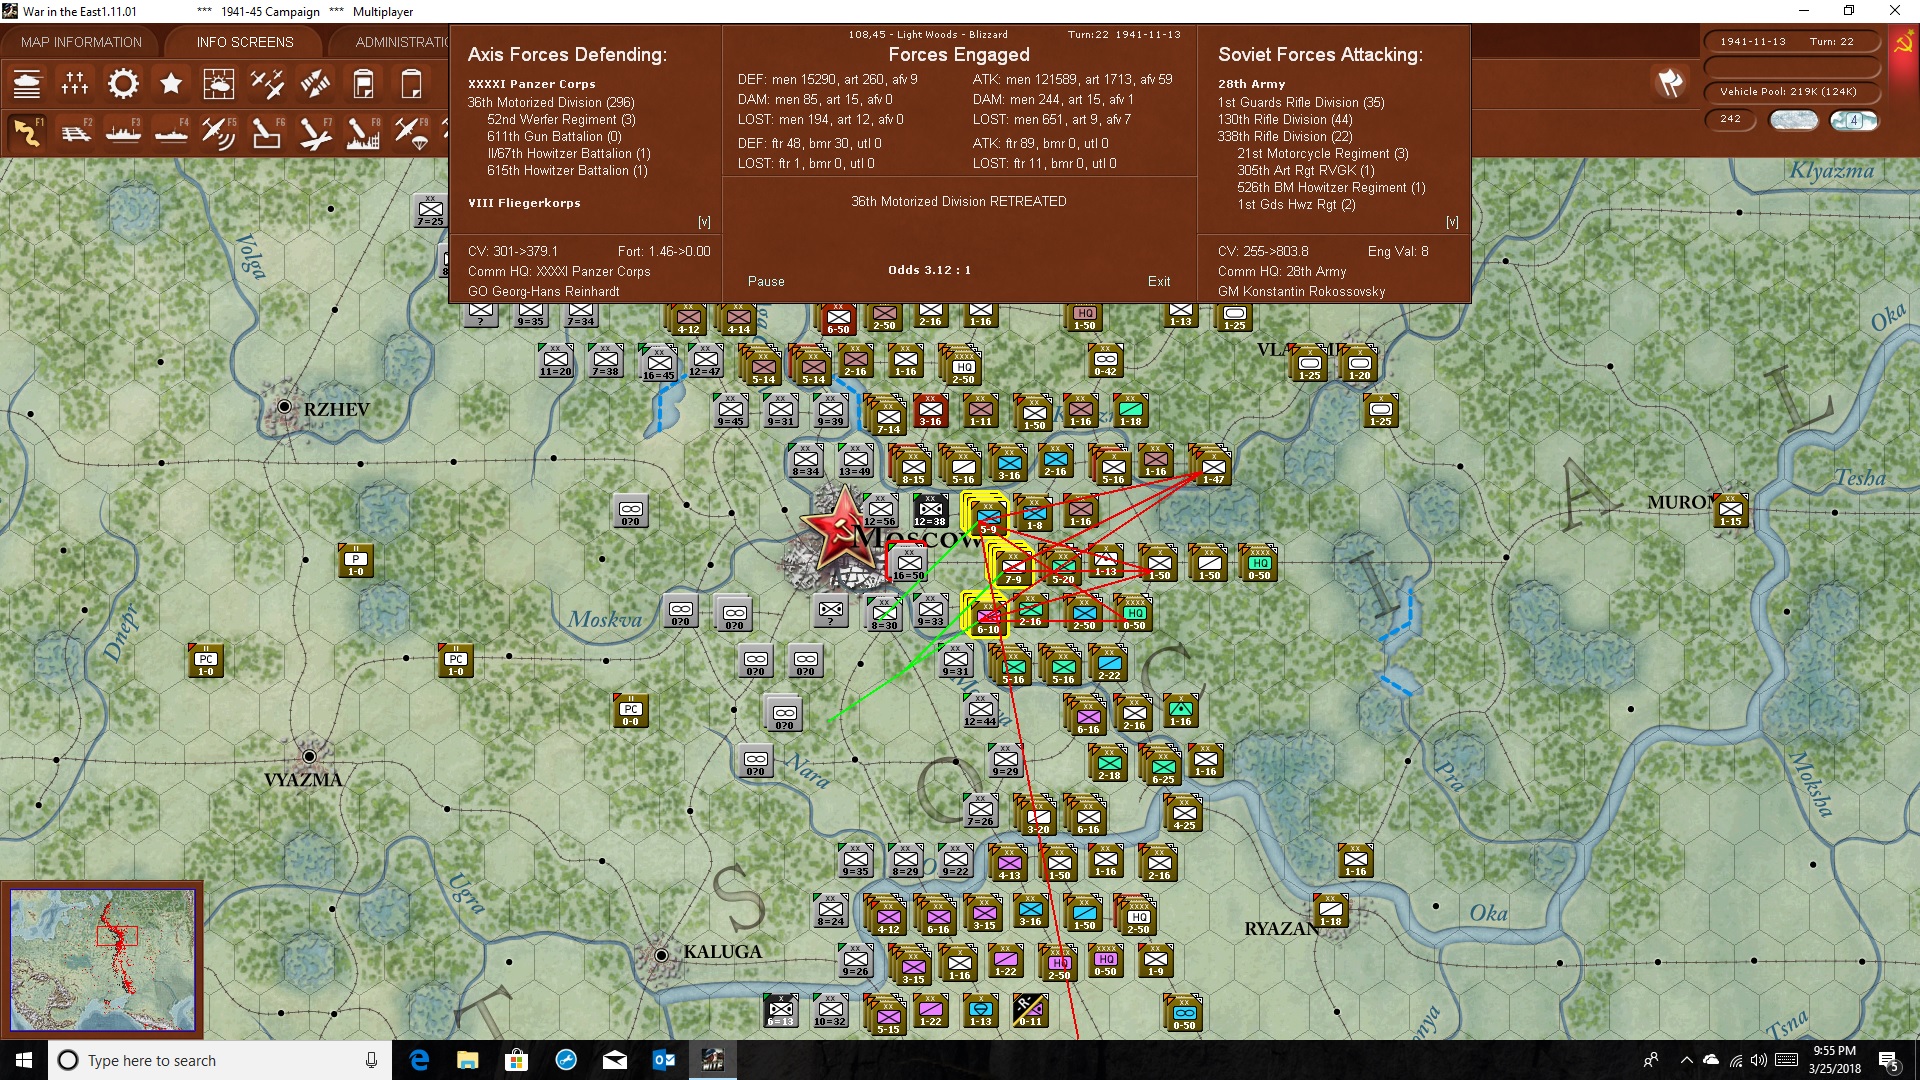1920x1080 pixels.
Task: Select the PC 0-0 Soviet counter
Action: [630, 710]
